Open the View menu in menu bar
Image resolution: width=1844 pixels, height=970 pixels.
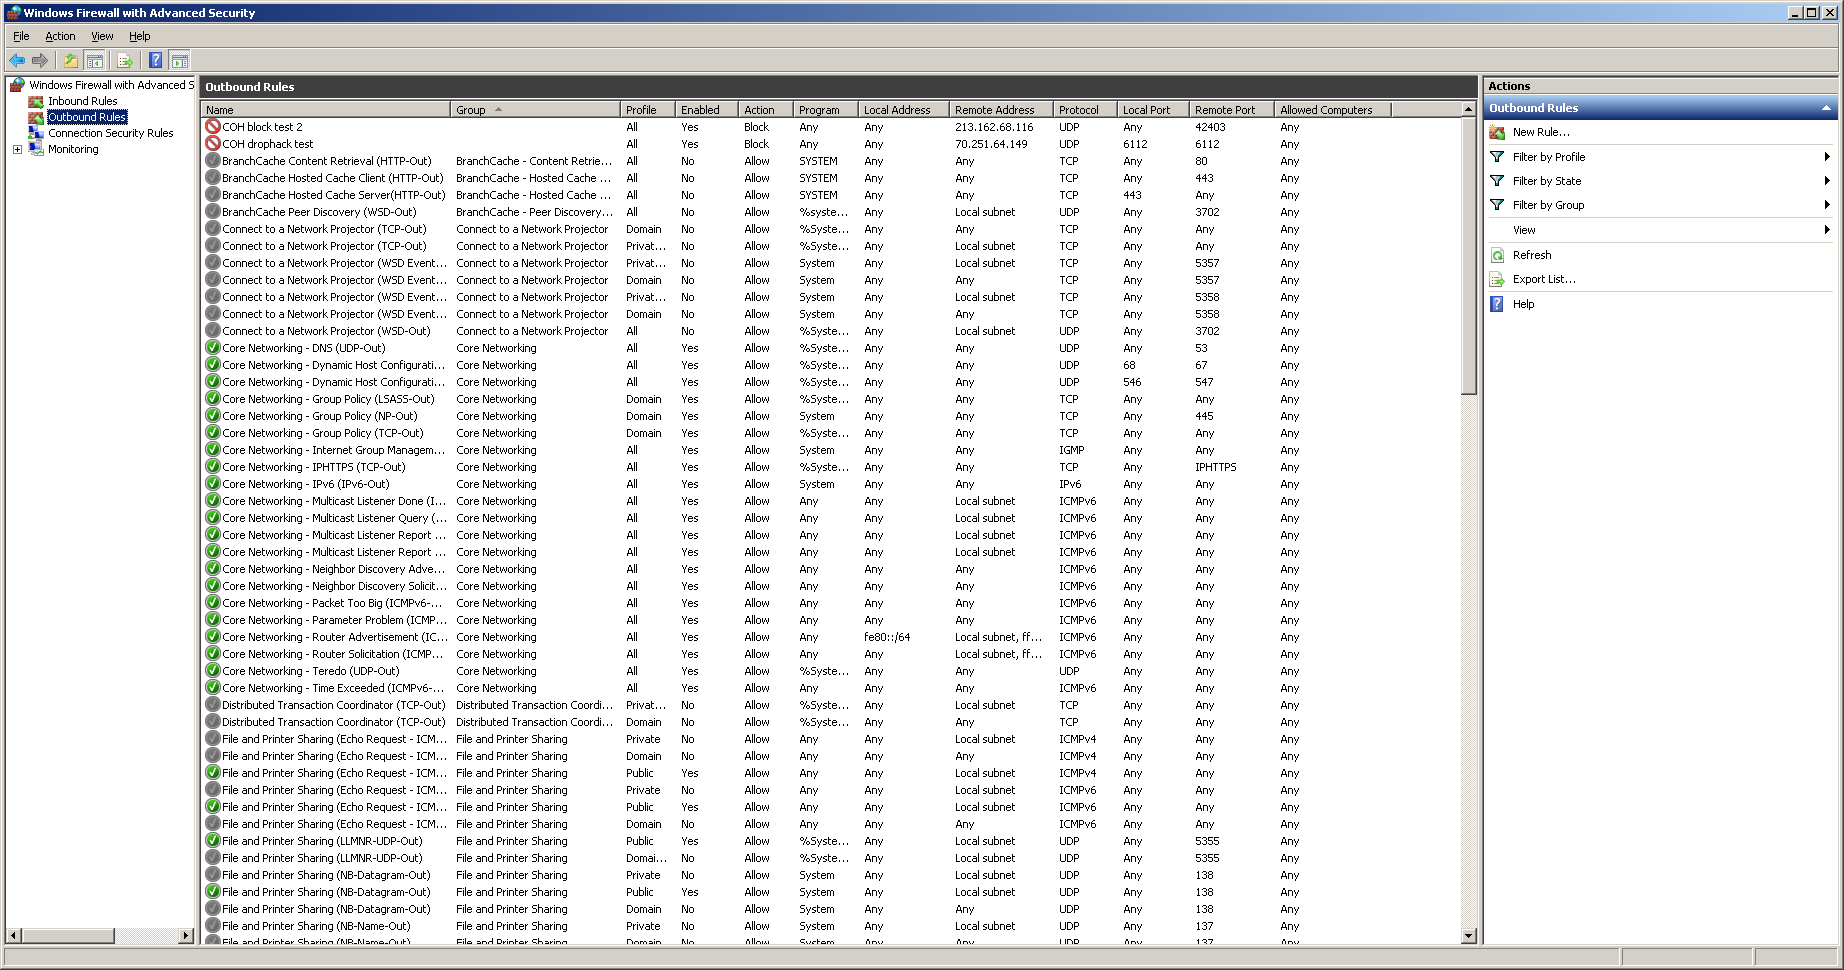coord(102,36)
